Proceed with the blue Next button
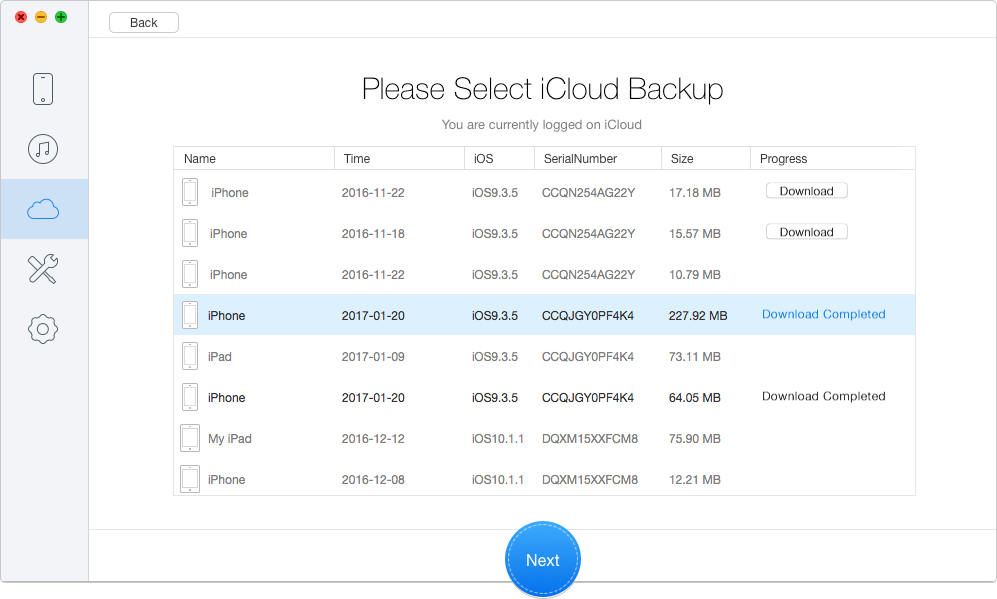This screenshot has width=997, height=599. 542,560
